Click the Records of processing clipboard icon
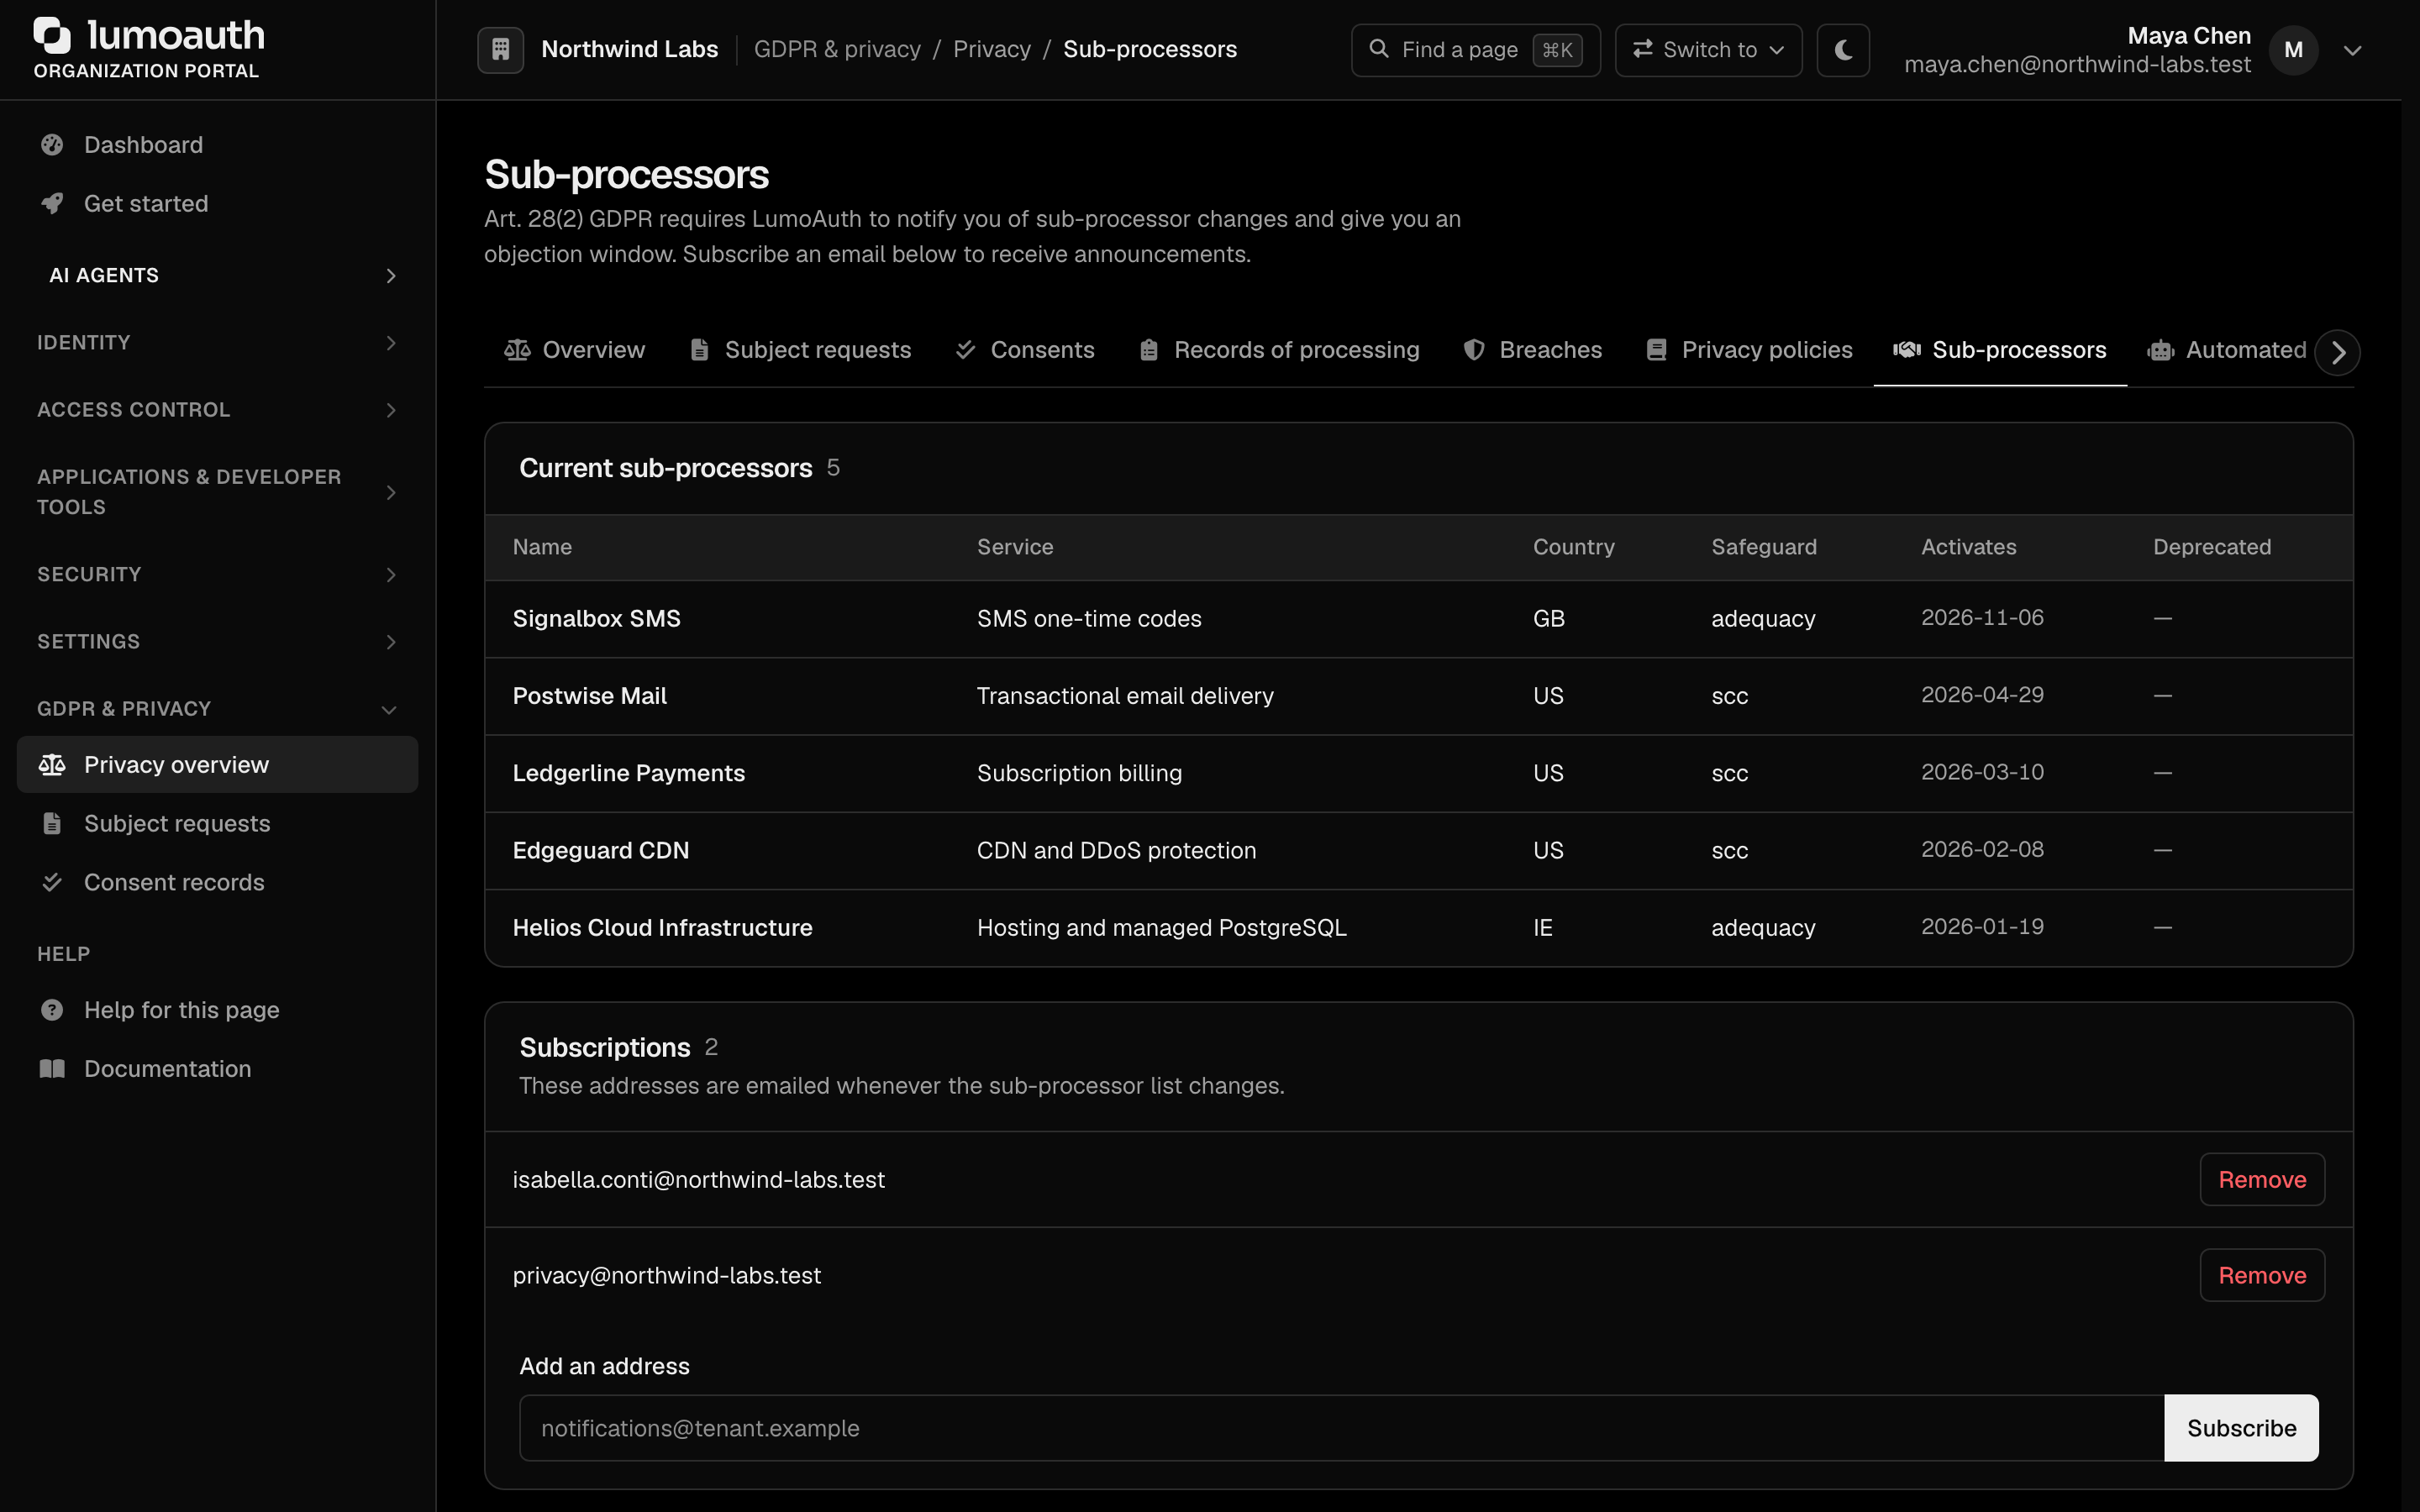The image size is (2420, 1512). click(1149, 350)
